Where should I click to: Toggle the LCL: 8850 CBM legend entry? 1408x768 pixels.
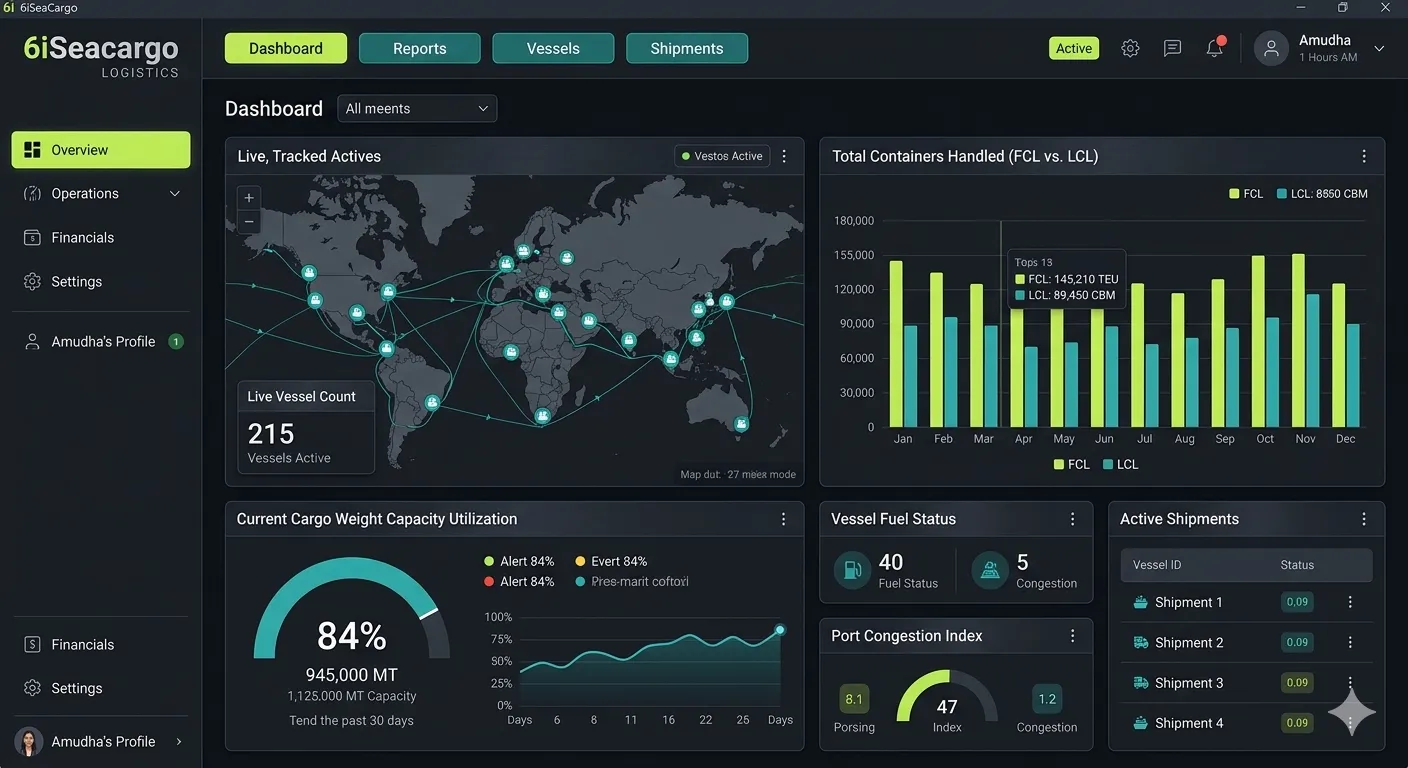pos(1322,194)
